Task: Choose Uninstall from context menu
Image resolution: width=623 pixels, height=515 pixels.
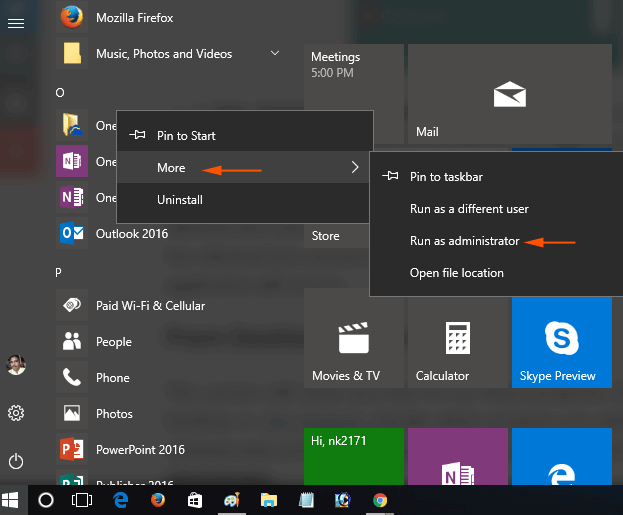Action: pos(245,199)
